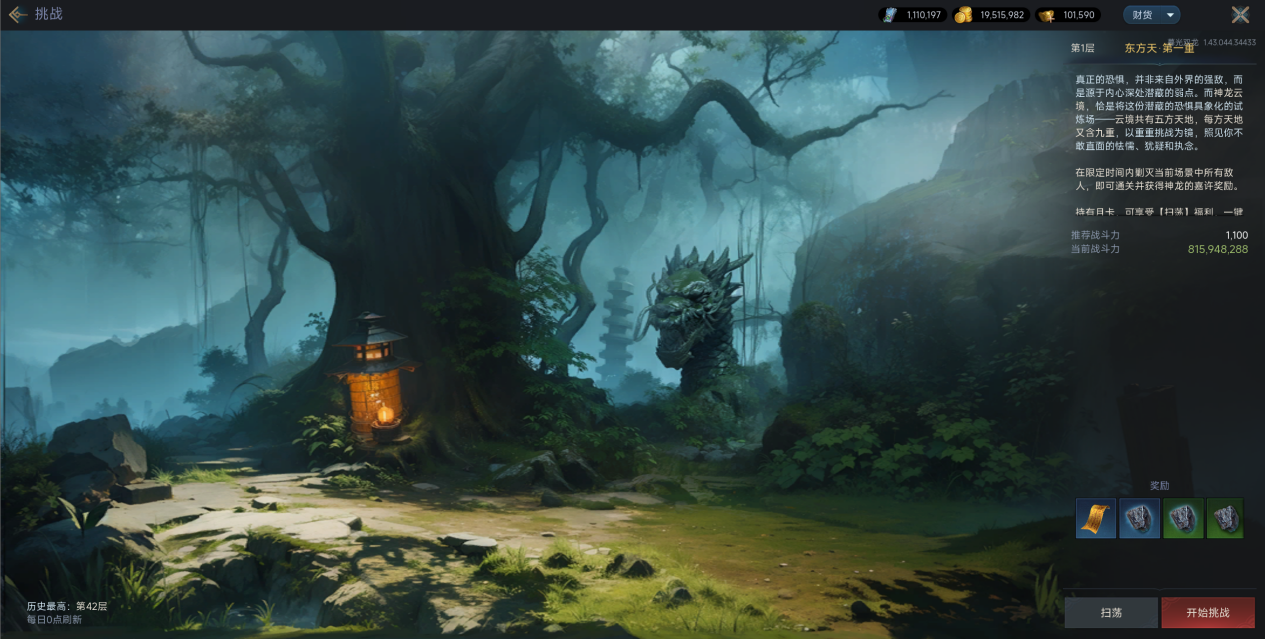Image resolution: width=1265 pixels, height=639 pixels.
Task: Click the 101,590 ingot balance
Action: tap(1079, 15)
